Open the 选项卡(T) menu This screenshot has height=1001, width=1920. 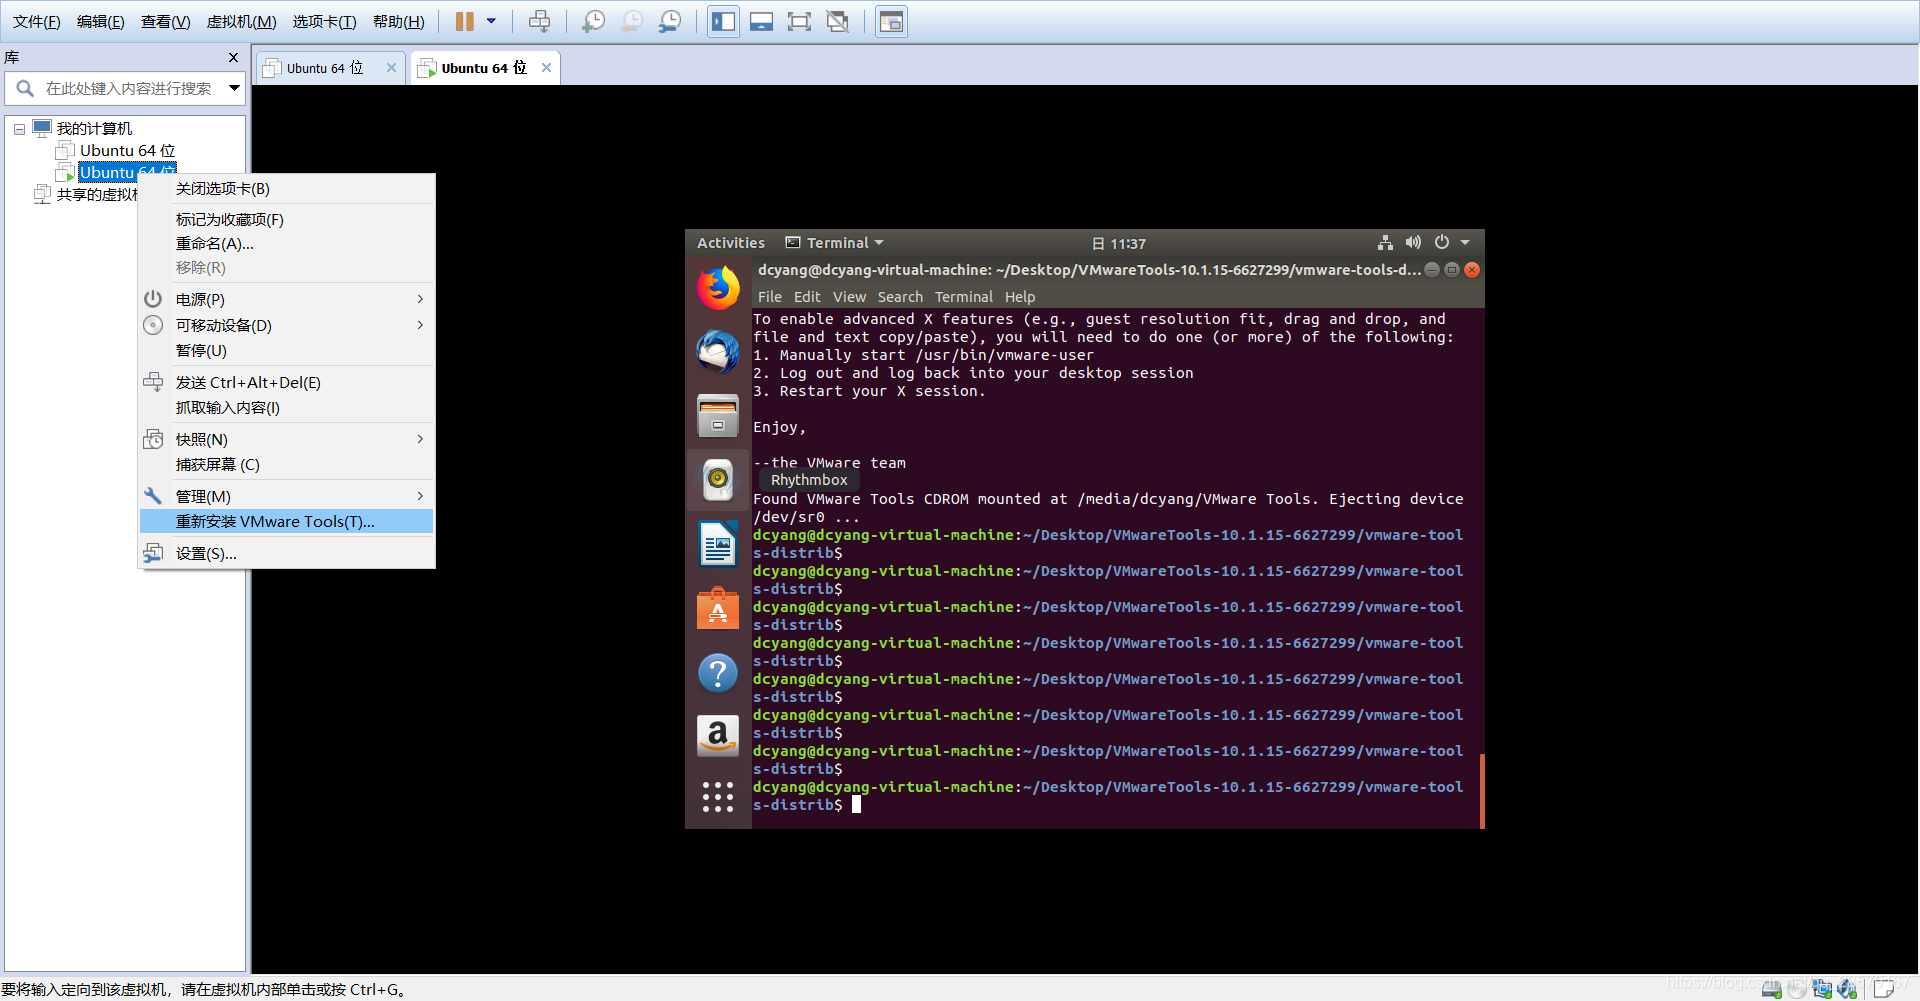(324, 22)
